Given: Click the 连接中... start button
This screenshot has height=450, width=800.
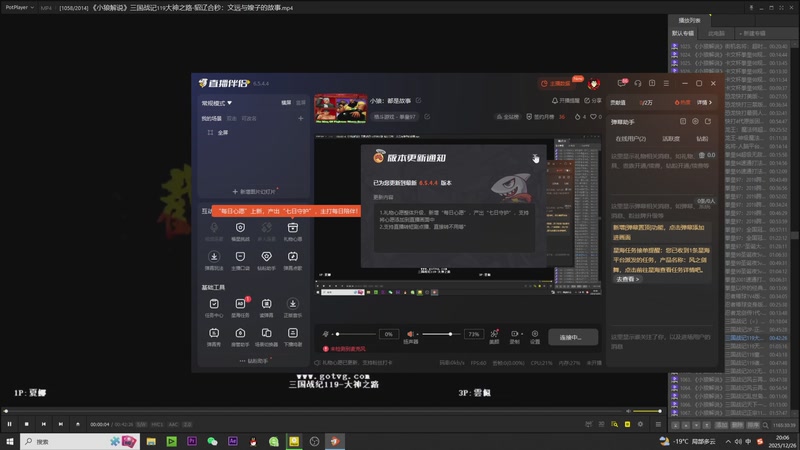Looking at the screenshot, I should point(573,337).
